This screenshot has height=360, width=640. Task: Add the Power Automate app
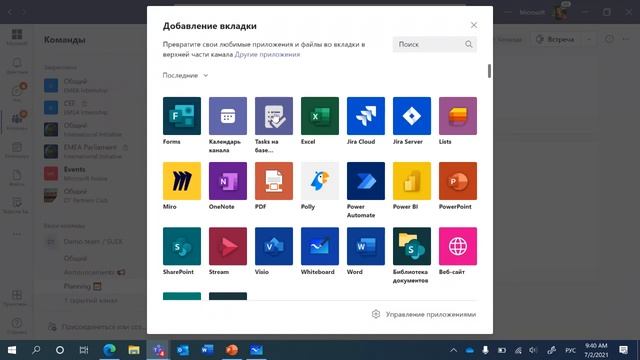pyautogui.click(x=366, y=181)
